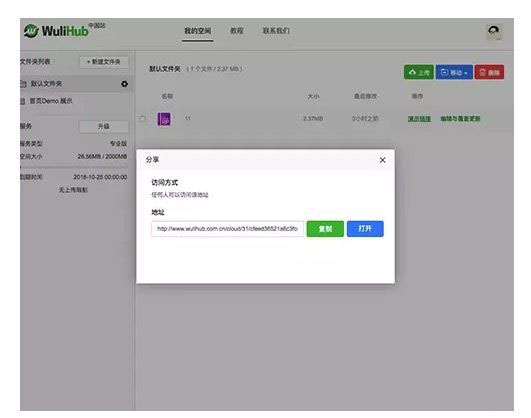
Task: Click the 名称 column header
Action: 167,96
